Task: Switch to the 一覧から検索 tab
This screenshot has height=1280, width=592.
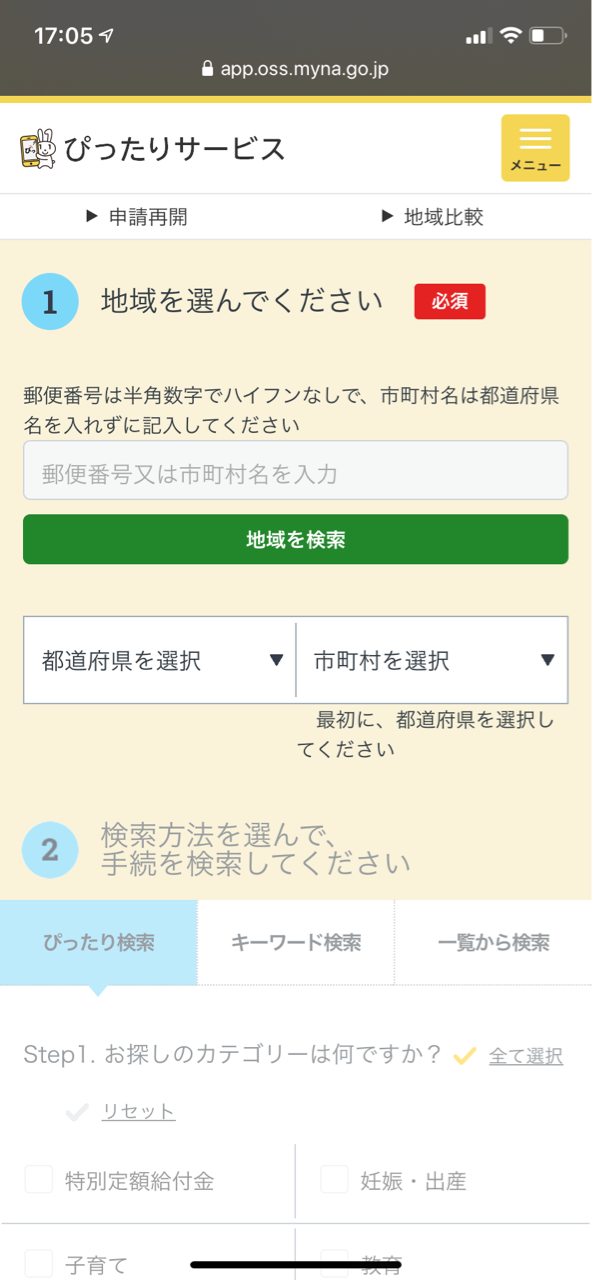Action: 494,942
